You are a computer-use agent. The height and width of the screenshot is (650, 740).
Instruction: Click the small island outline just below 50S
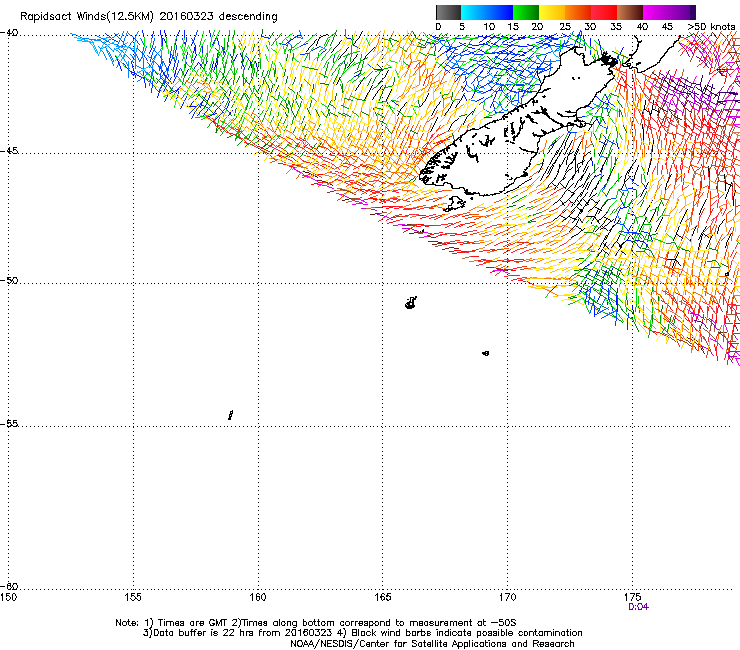coord(411,303)
